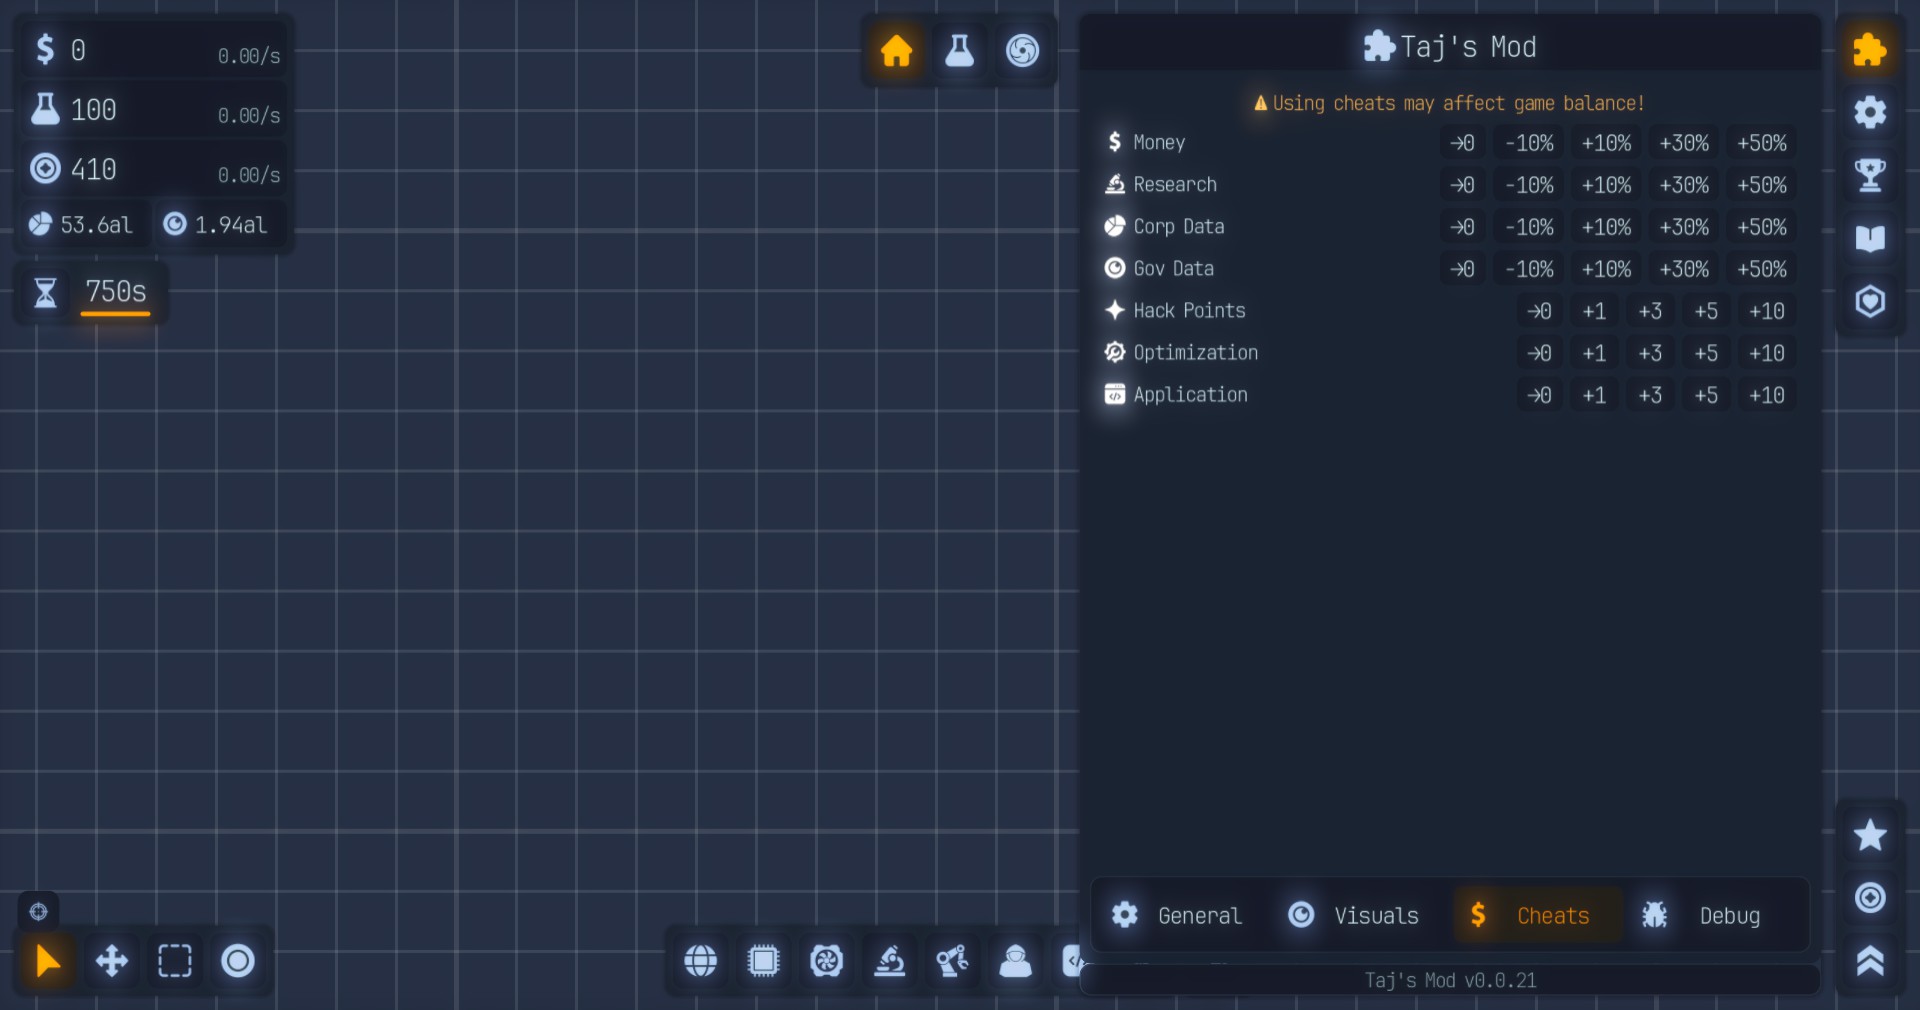Open the trophy achievements icon
Image resolution: width=1920 pixels, height=1010 pixels.
(1869, 175)
